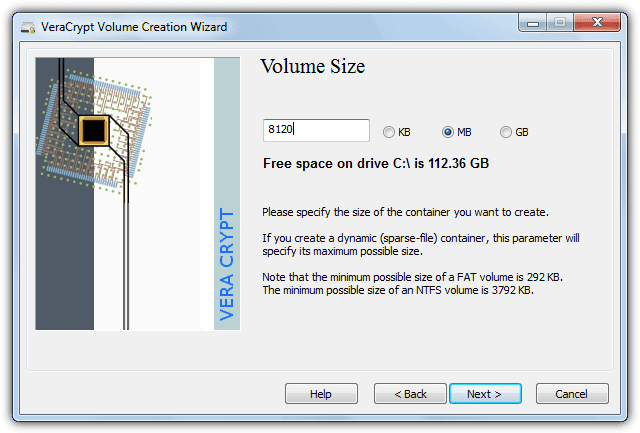Screen dimensions: 640x433
Task: Click 'The minimum possible size of an NTFS volume is 3792 KB.' line
Action: click(398, 290)
